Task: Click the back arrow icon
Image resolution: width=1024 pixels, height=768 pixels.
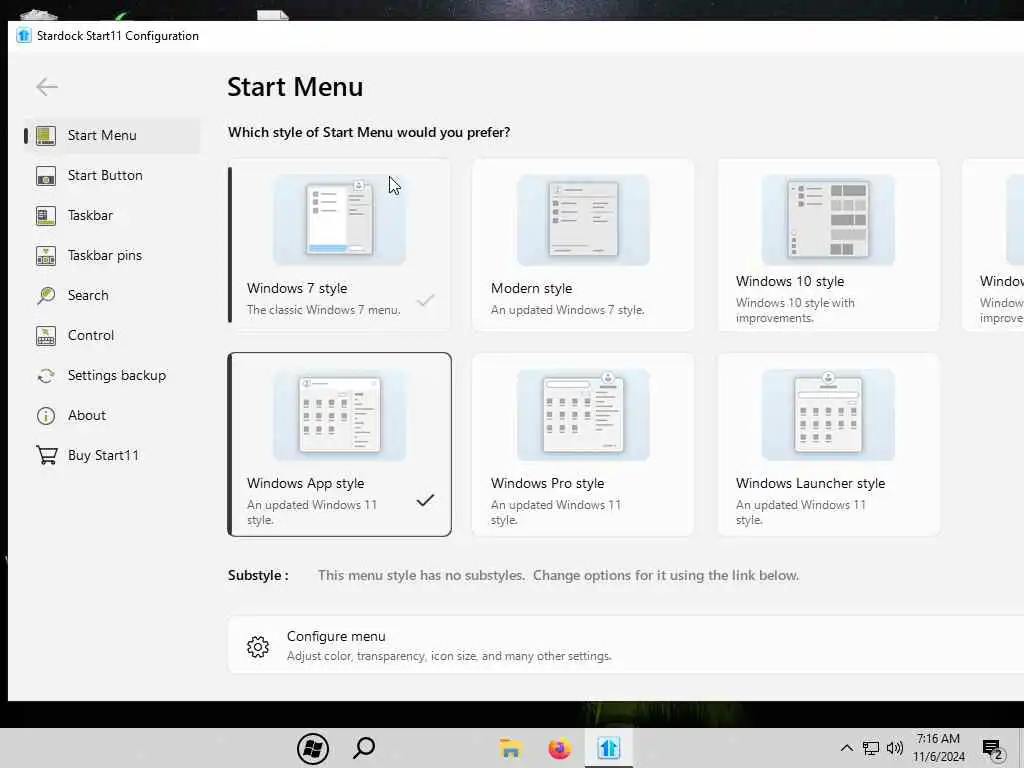Action: click(47, 86)
